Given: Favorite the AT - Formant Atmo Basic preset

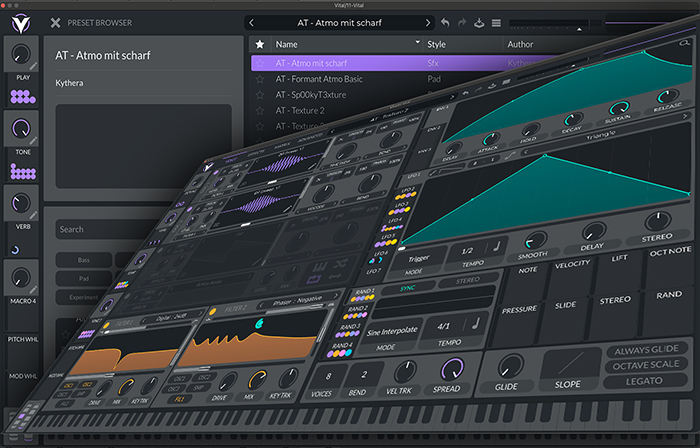Looking at the screenshot, I should pos(260,79).
